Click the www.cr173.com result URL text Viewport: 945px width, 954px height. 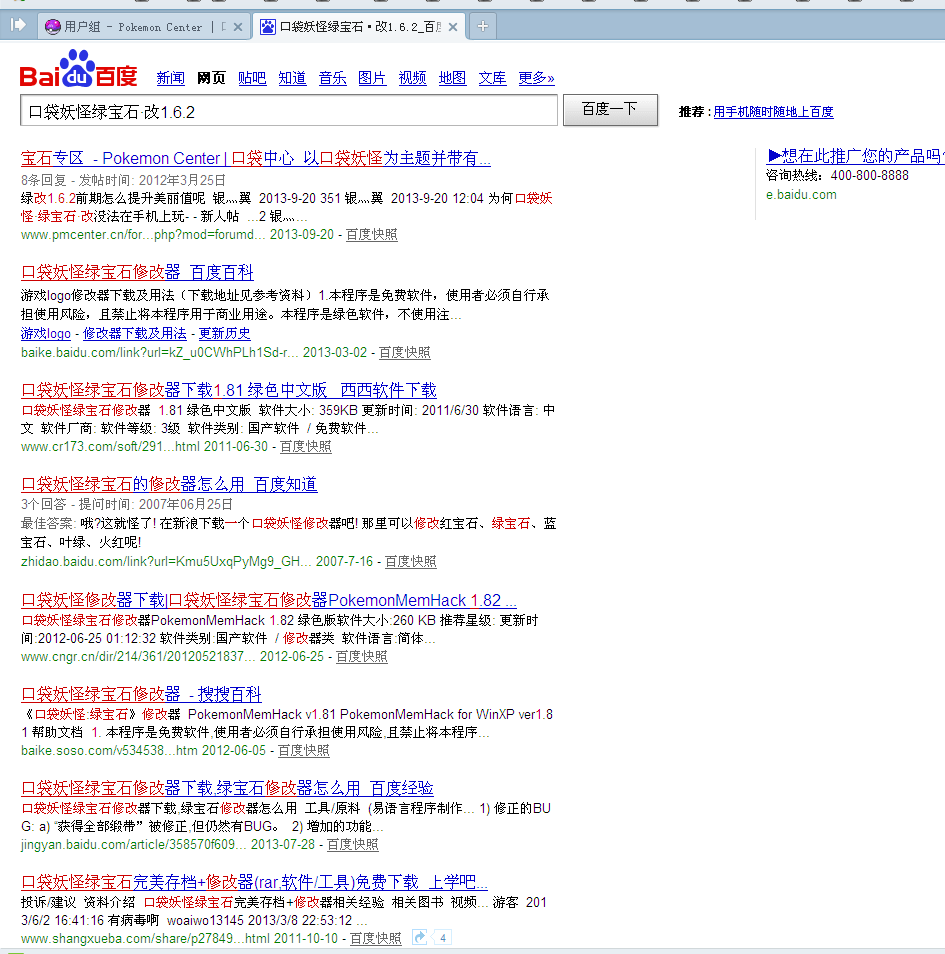pos(110,447)
